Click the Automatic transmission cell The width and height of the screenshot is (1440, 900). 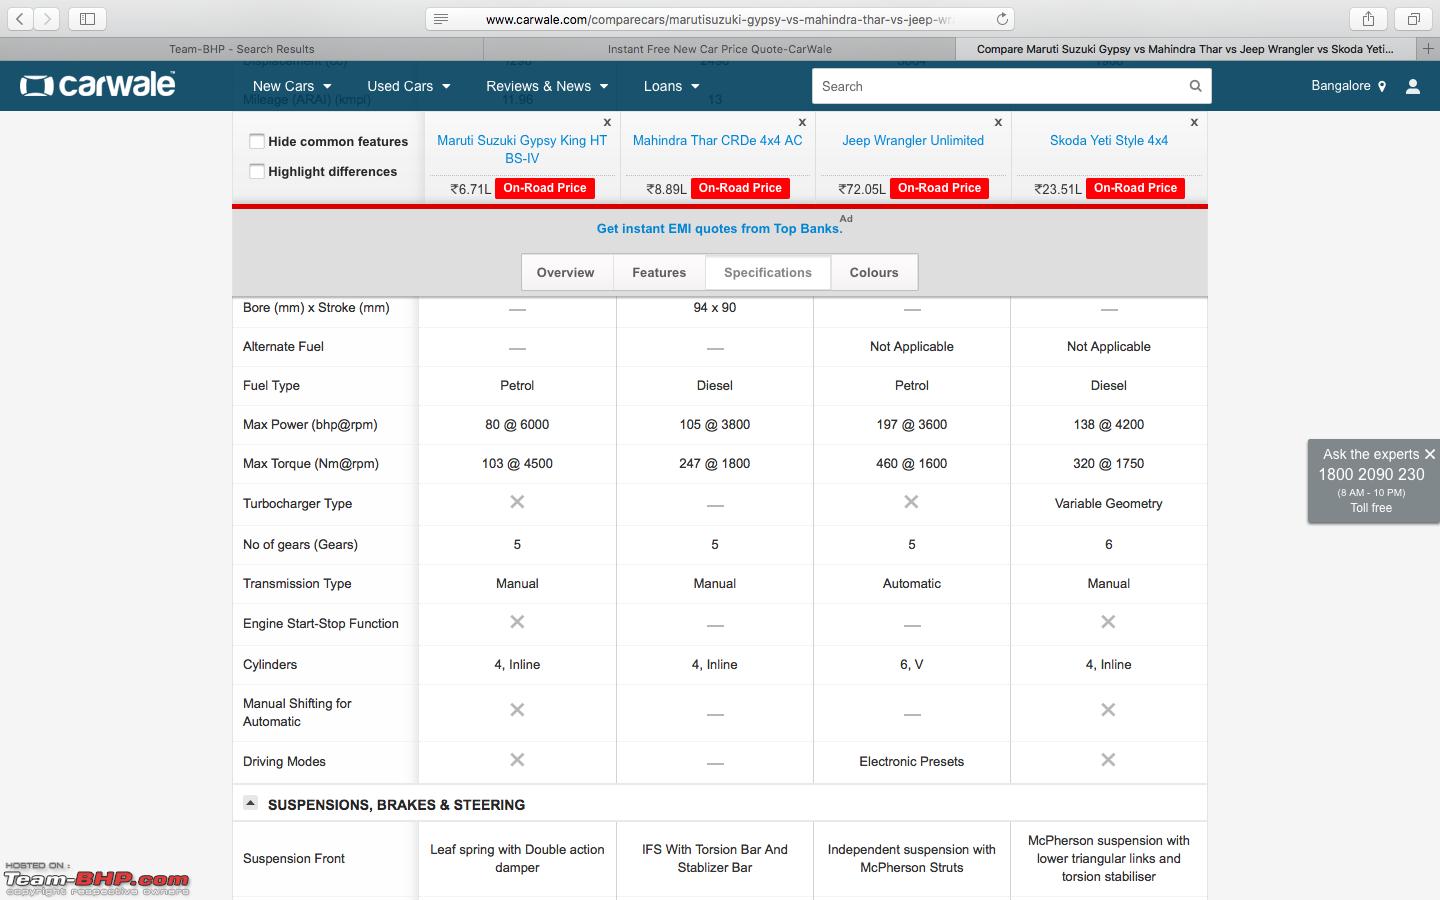click(x=912, y=583)
